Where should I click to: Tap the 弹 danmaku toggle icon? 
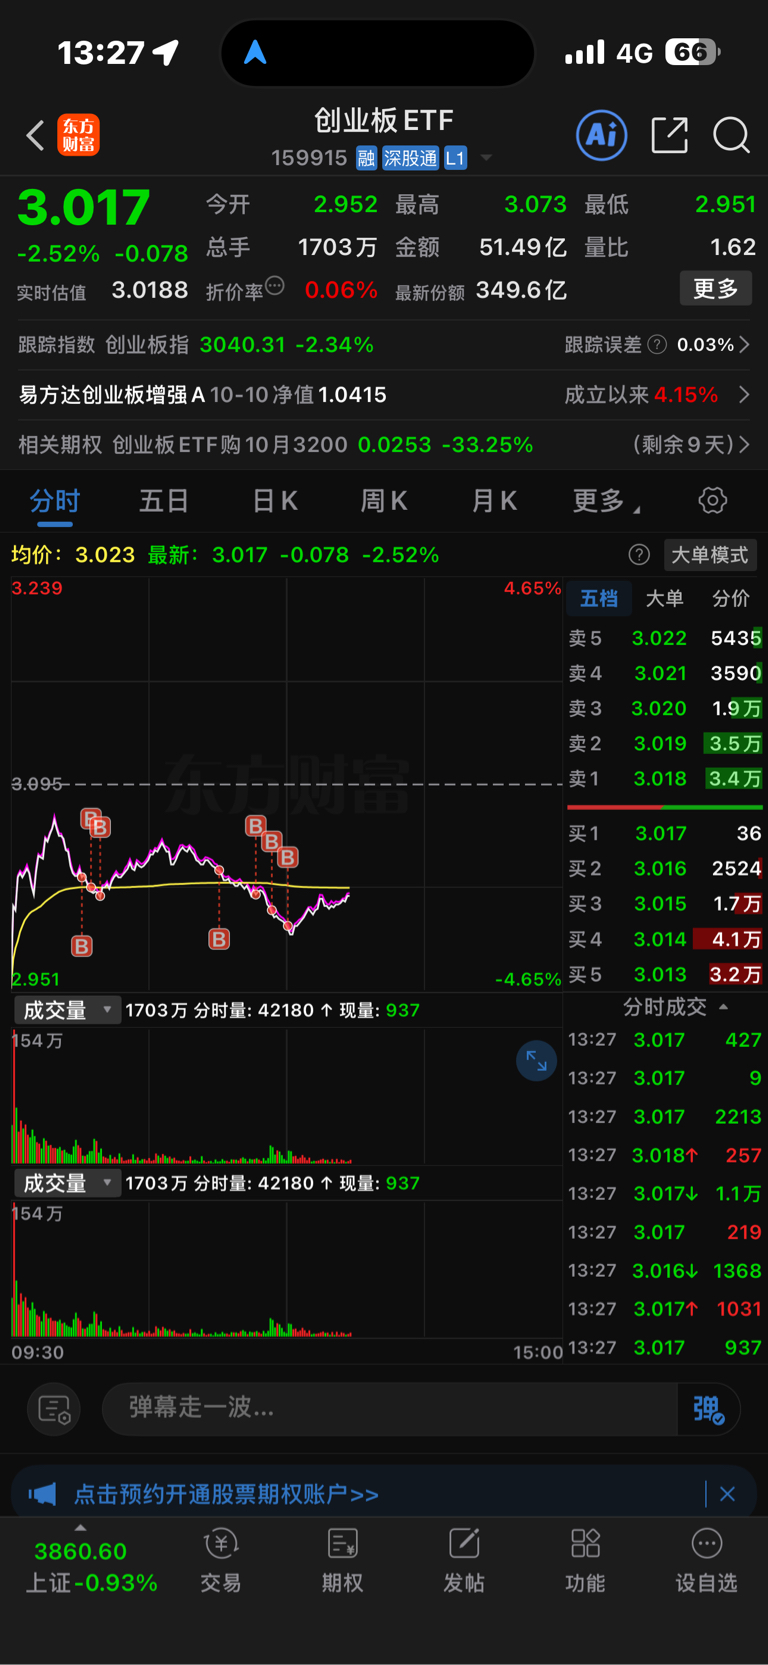(708, 1409)
